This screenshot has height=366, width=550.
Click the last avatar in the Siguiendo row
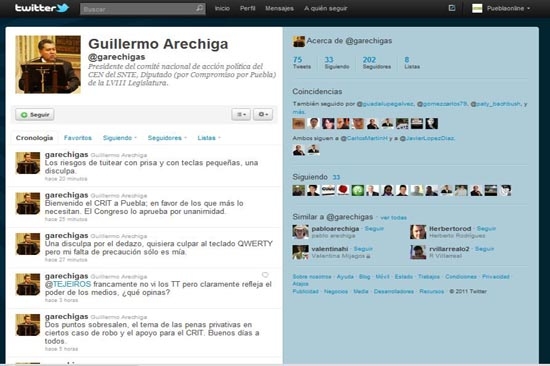click(505, 190)
